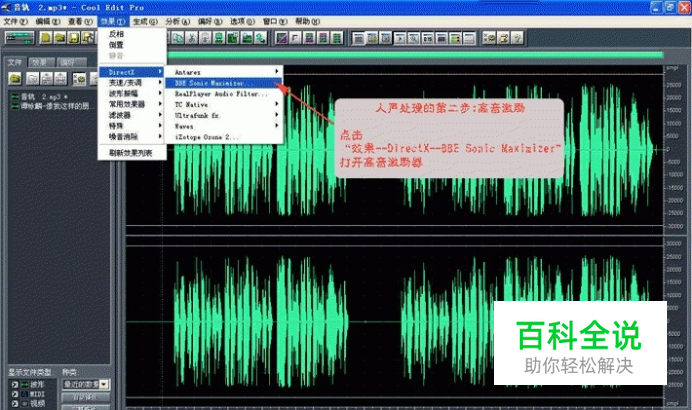Click the green overview range bar above waveform
This screenshot has height=410, width=692.
click(x=415, y=55)
